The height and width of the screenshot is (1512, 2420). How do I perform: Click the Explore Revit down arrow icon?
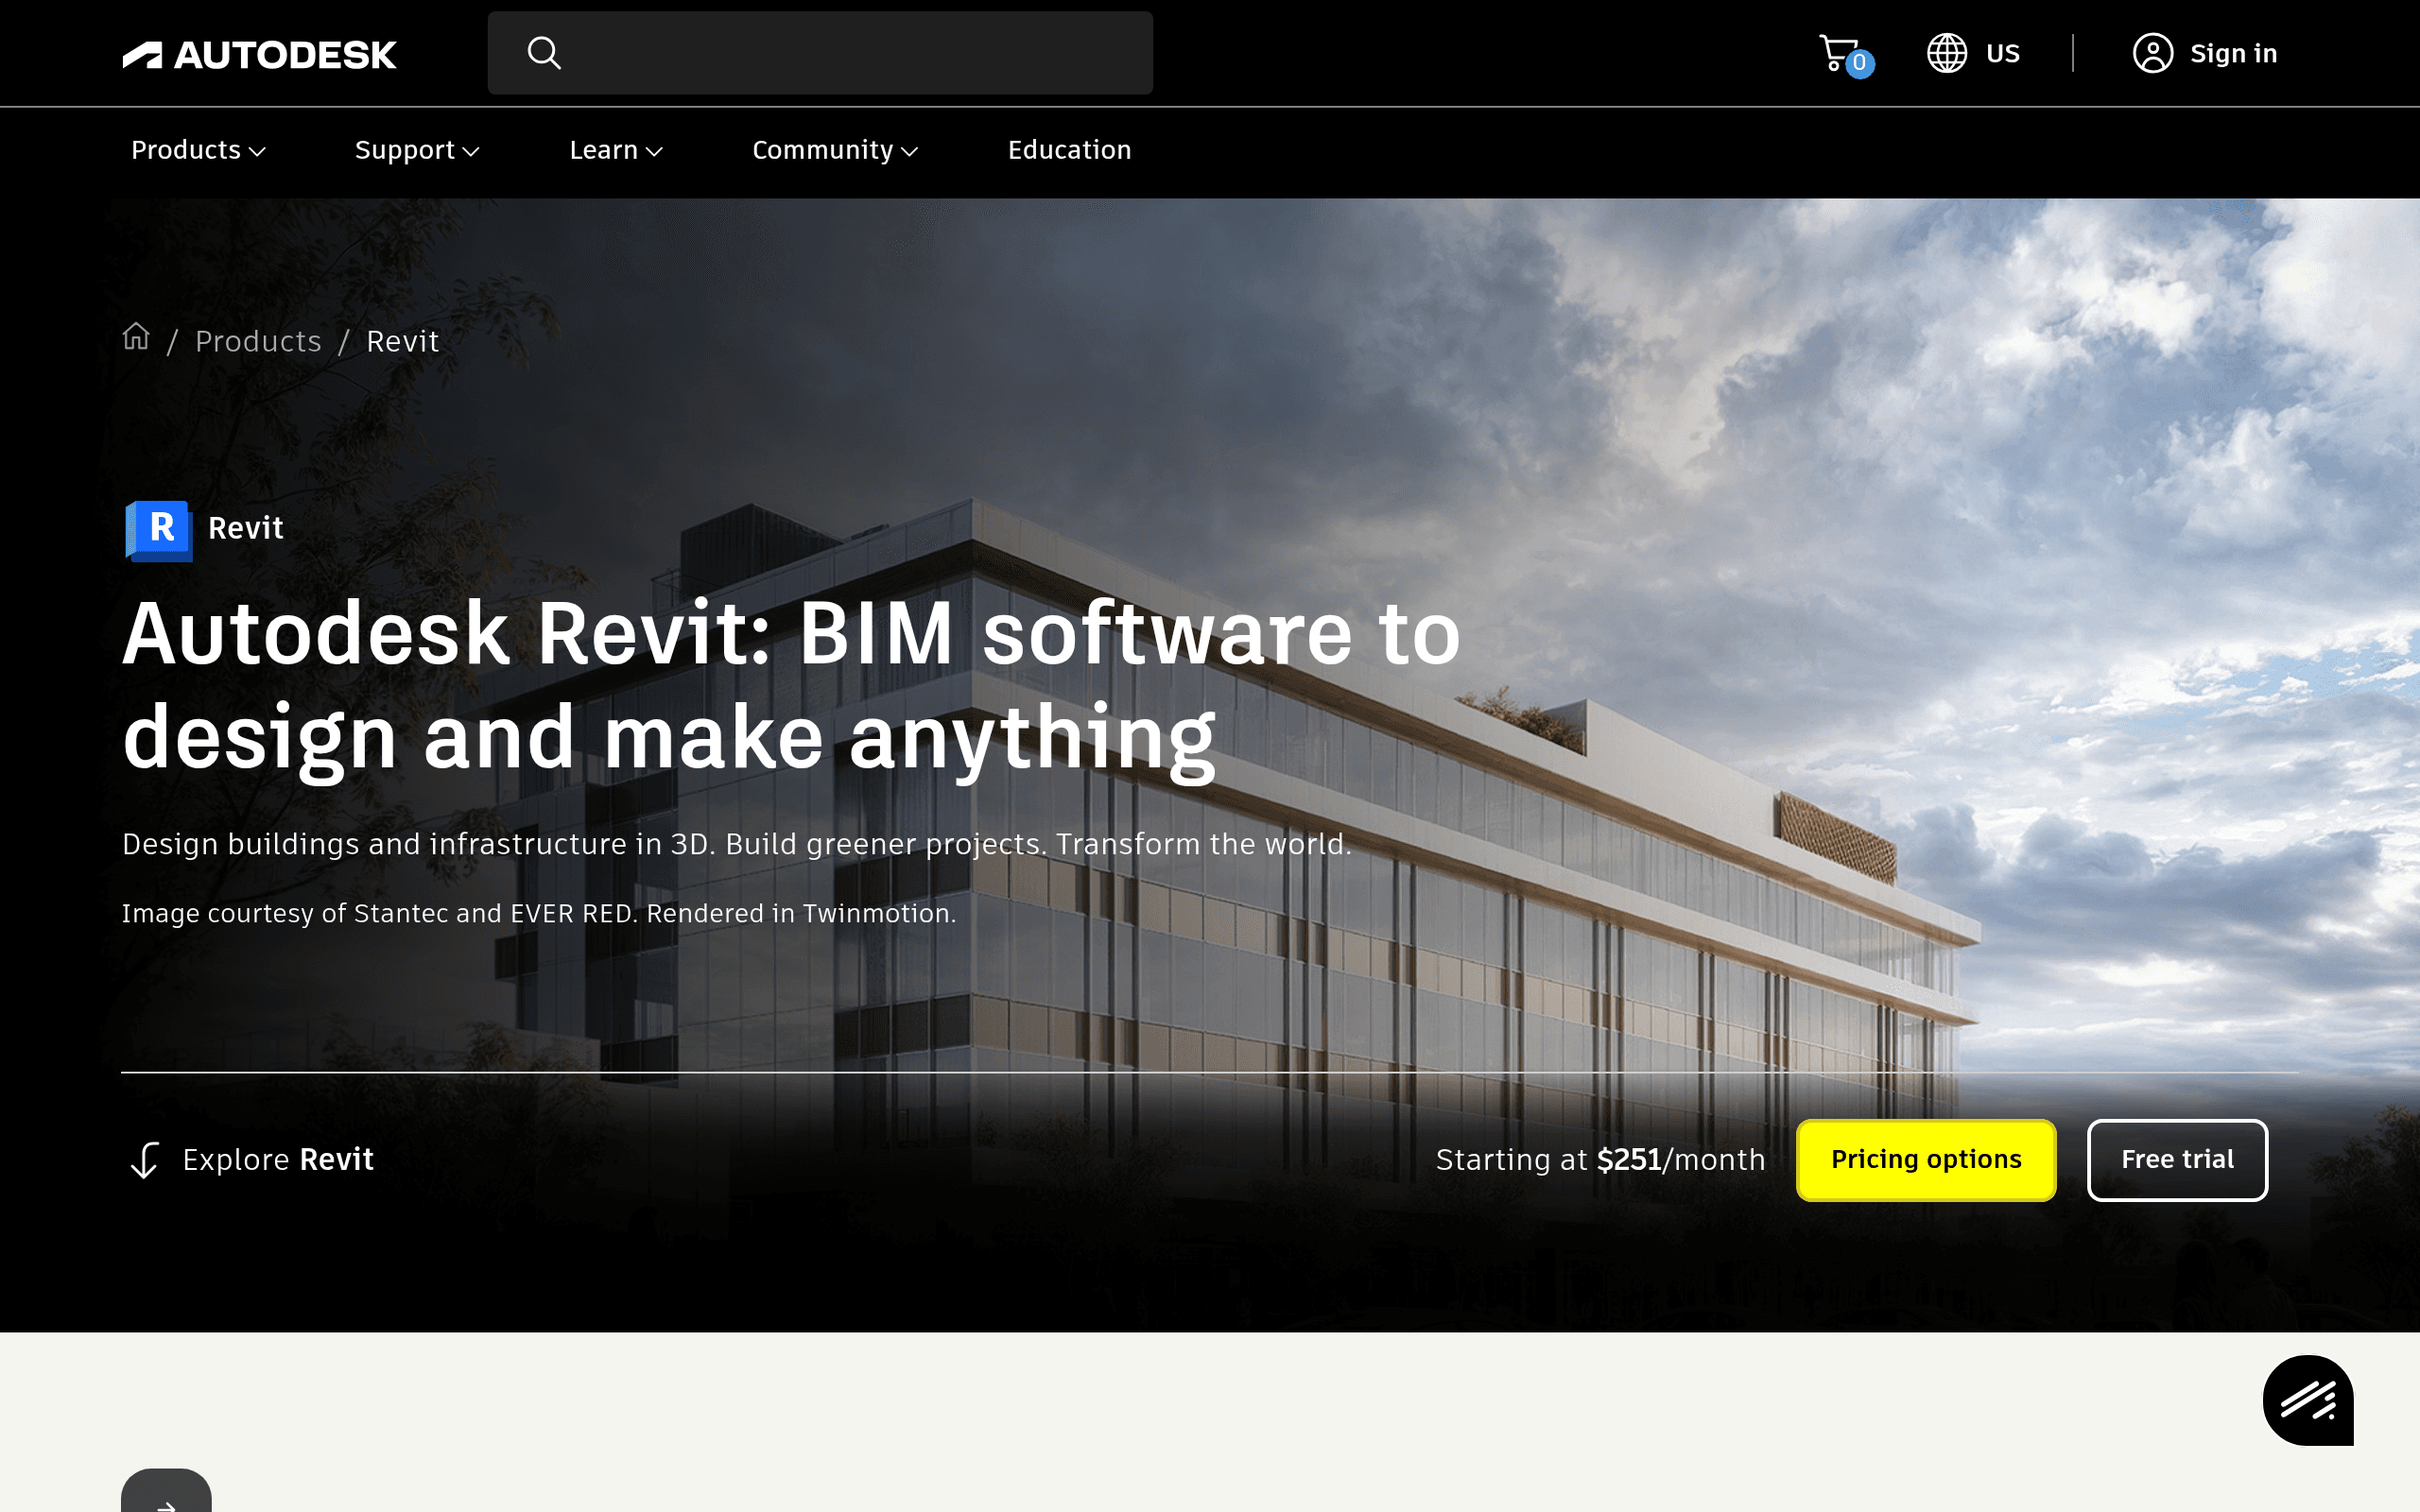point(145,1160)
